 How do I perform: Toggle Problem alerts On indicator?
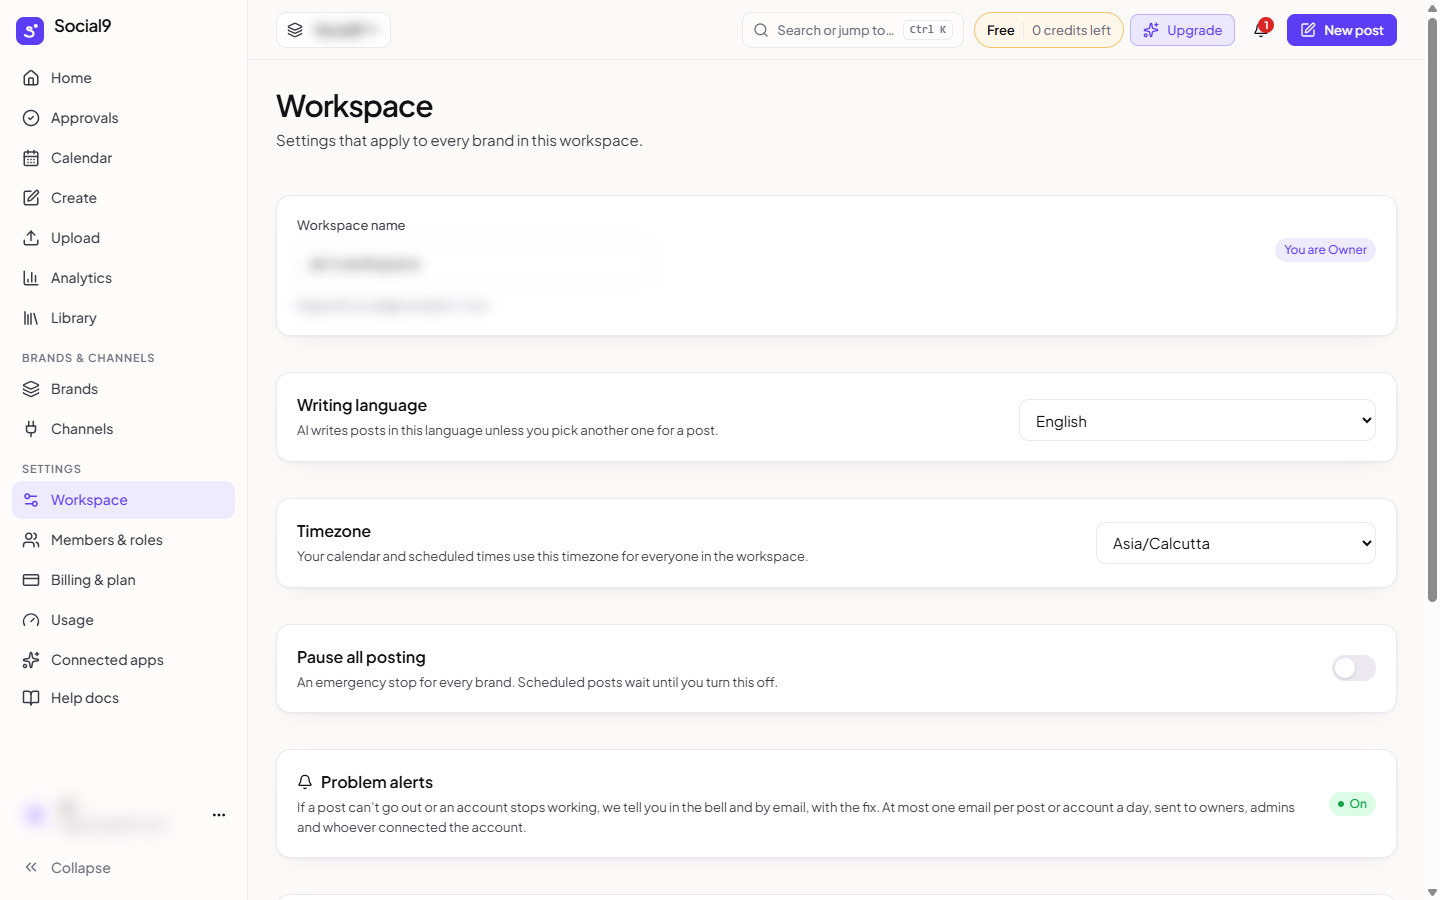(1352, 804)
